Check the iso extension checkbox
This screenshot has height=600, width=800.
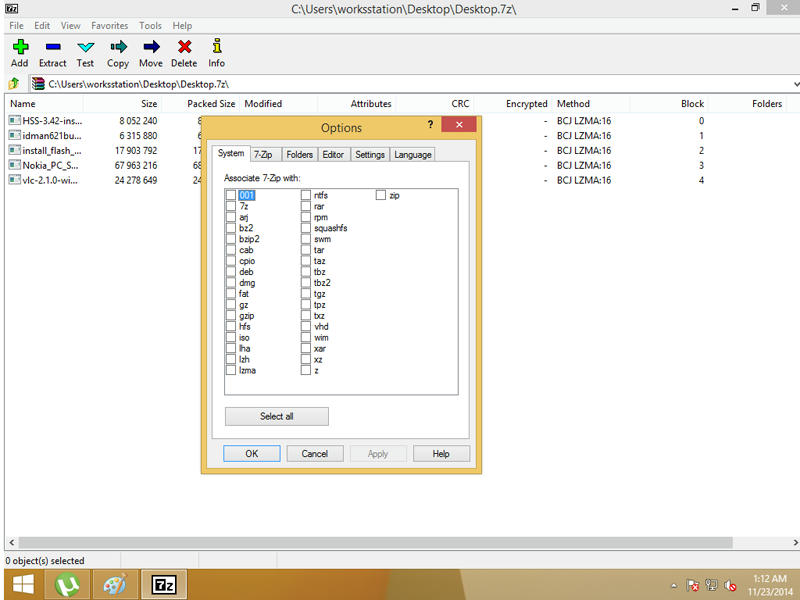[x=231, y=337]
